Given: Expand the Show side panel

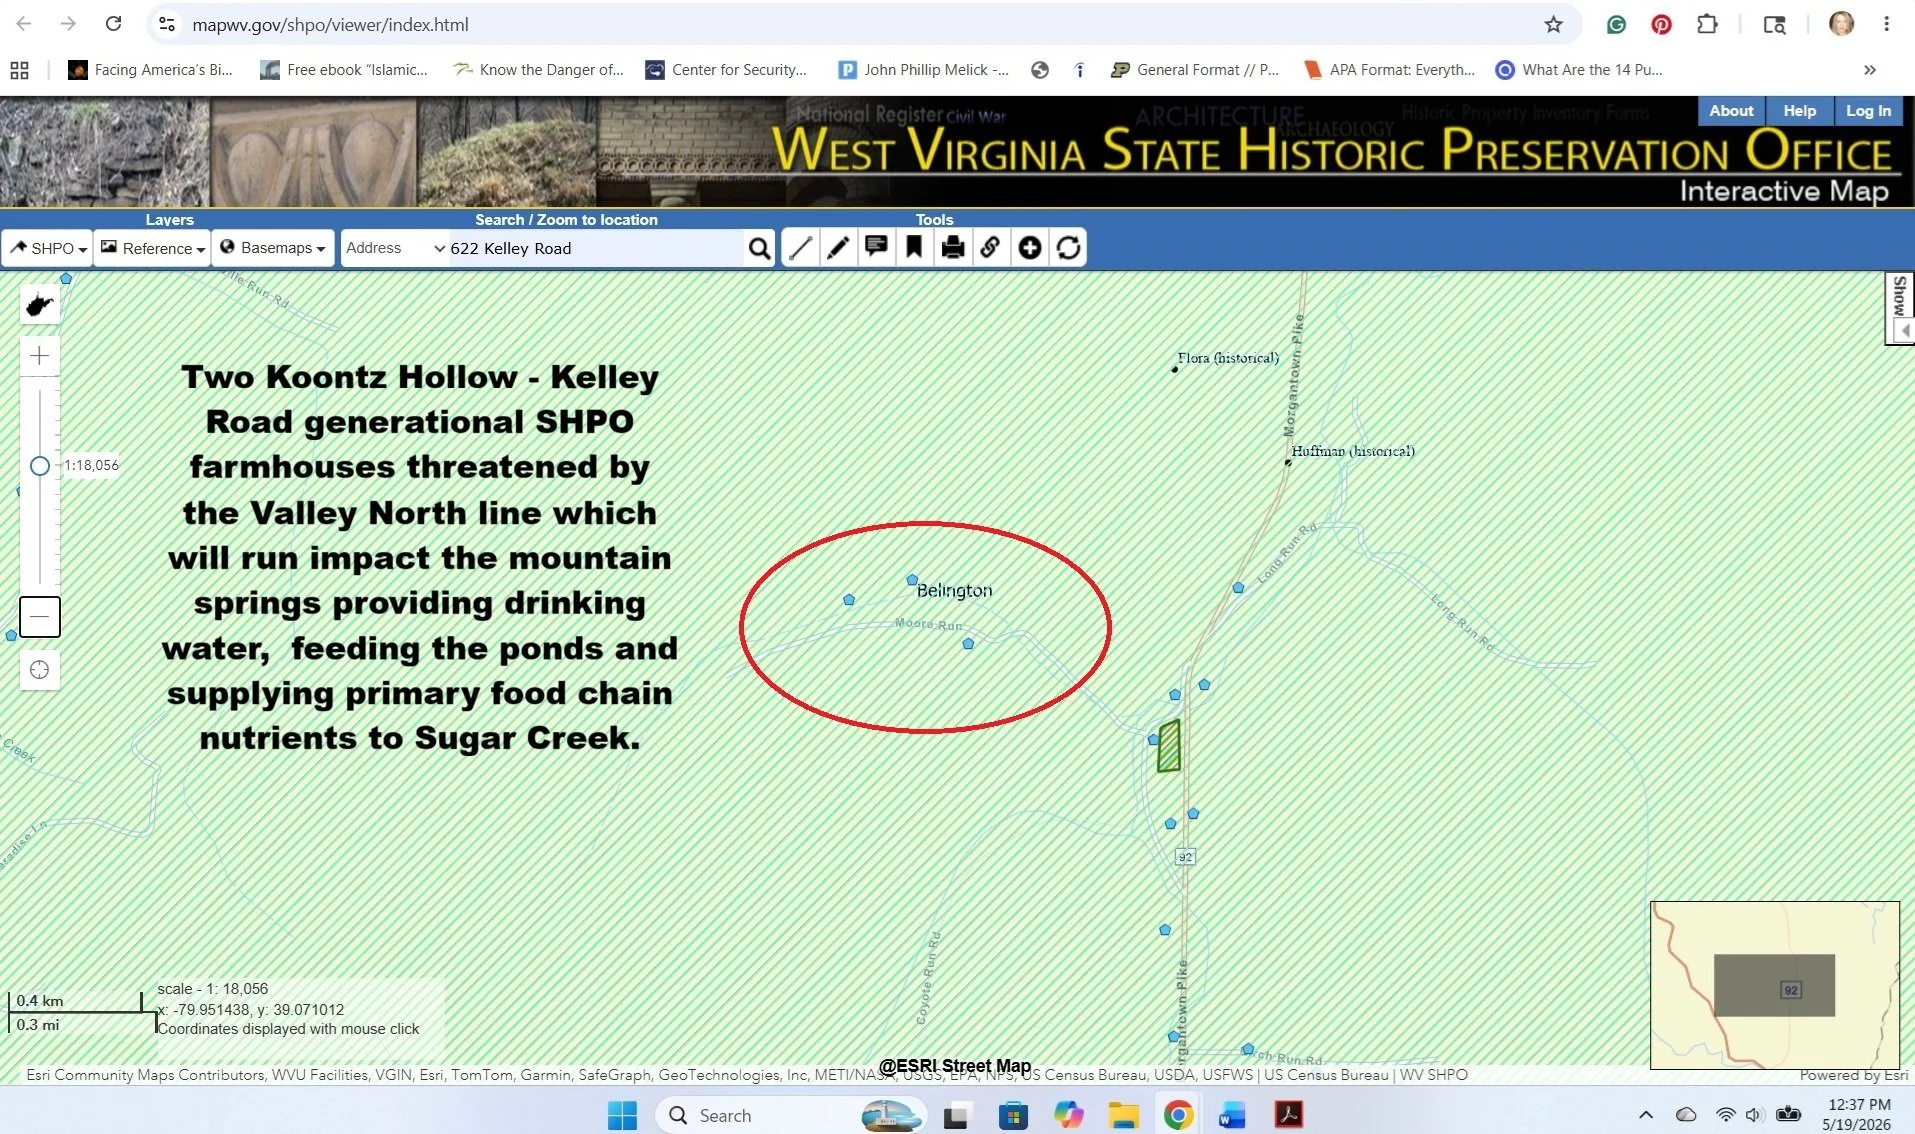Looking at the screenshot, I should tap(1899, 308).
